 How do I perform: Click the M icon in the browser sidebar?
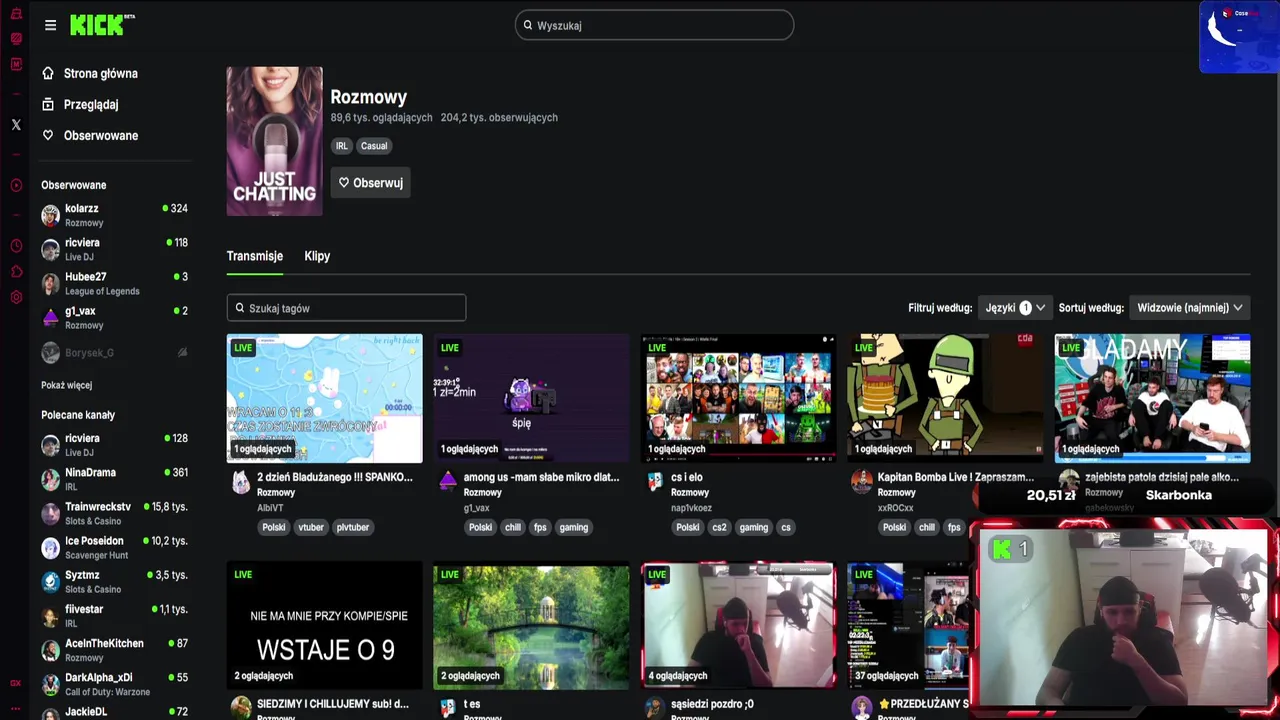pos(16,64)
